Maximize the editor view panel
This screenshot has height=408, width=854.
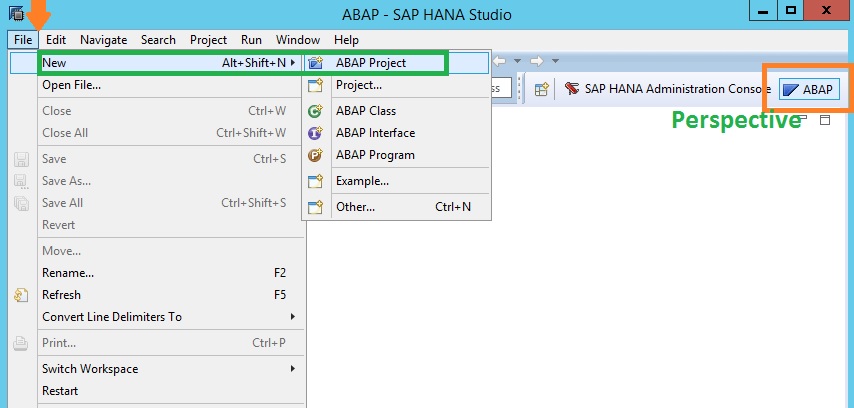(825, 120)
